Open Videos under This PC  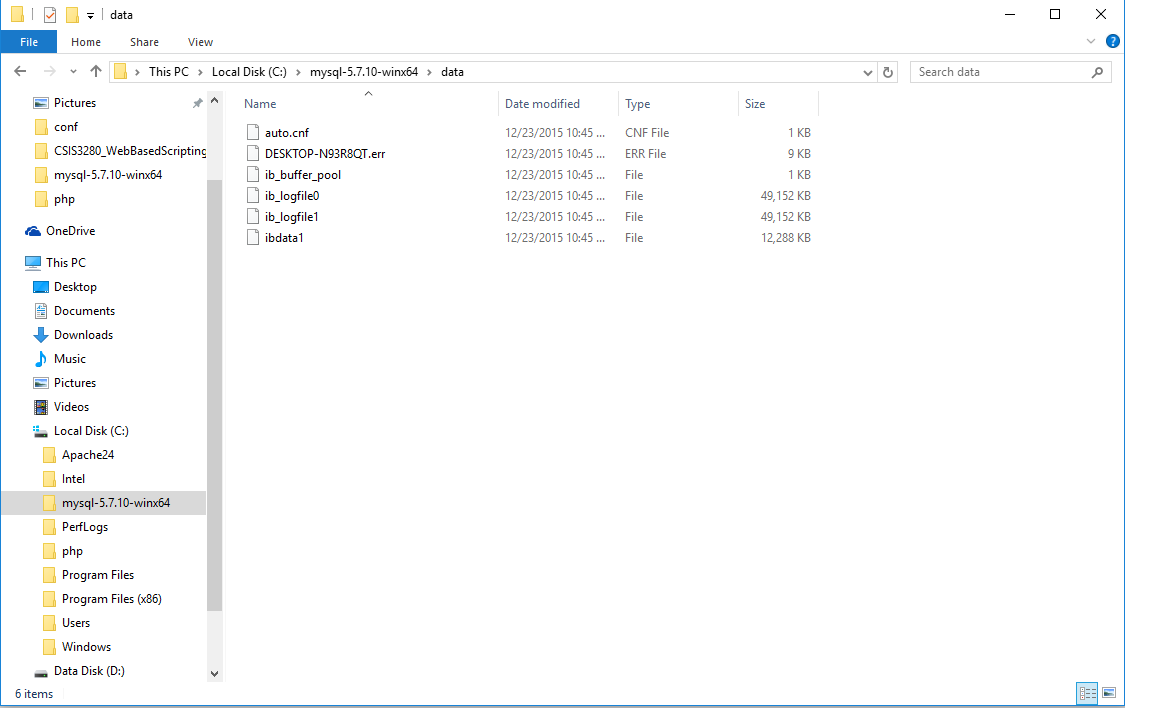click(x=71, y=407)
